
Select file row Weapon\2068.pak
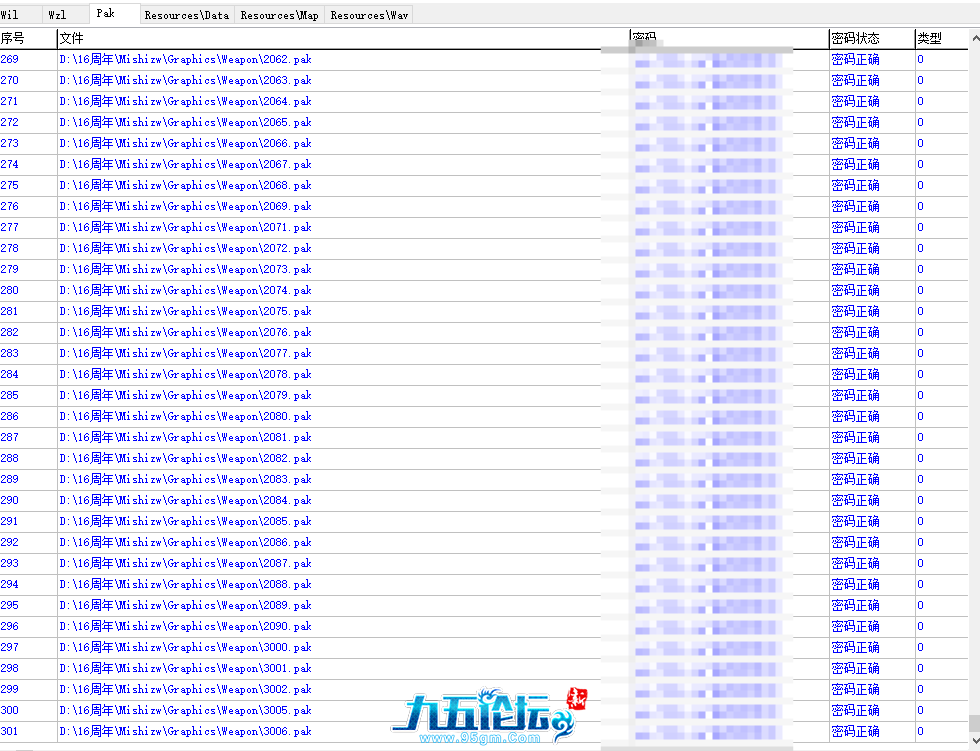484,186
